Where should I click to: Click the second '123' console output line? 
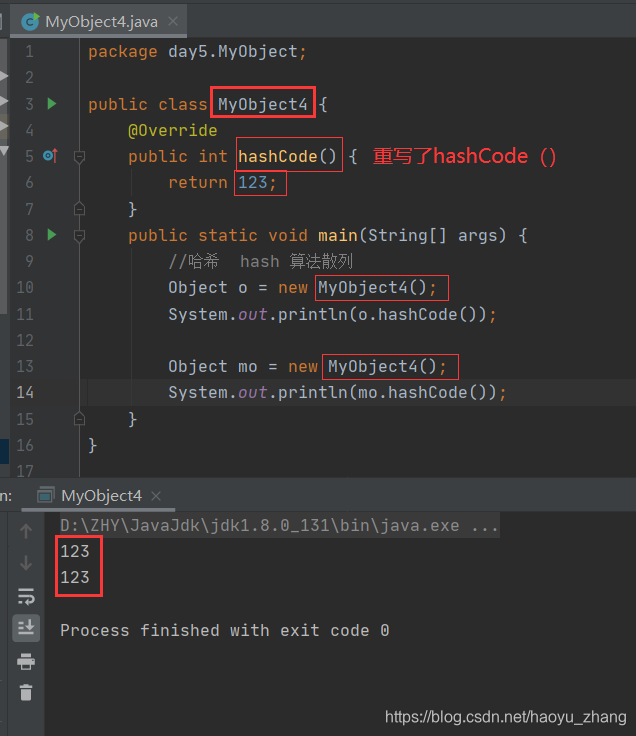coord(75,577)
